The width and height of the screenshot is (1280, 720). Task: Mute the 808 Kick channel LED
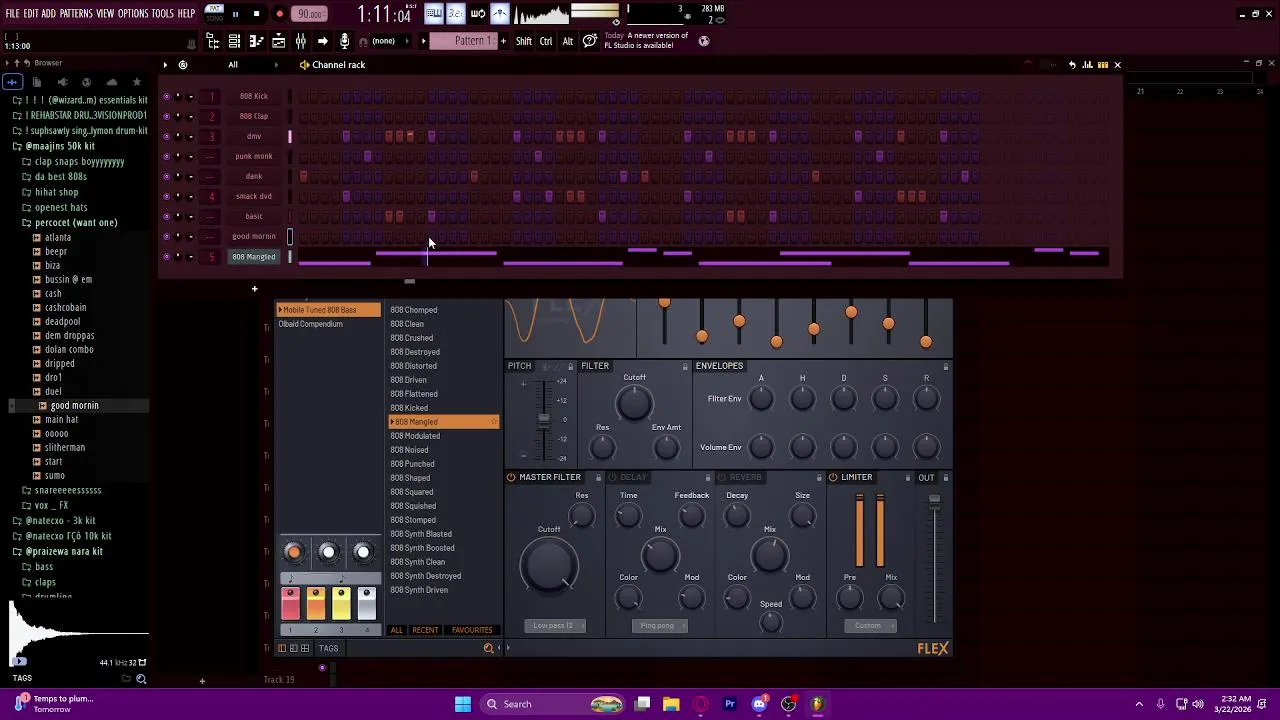[166, 96]
